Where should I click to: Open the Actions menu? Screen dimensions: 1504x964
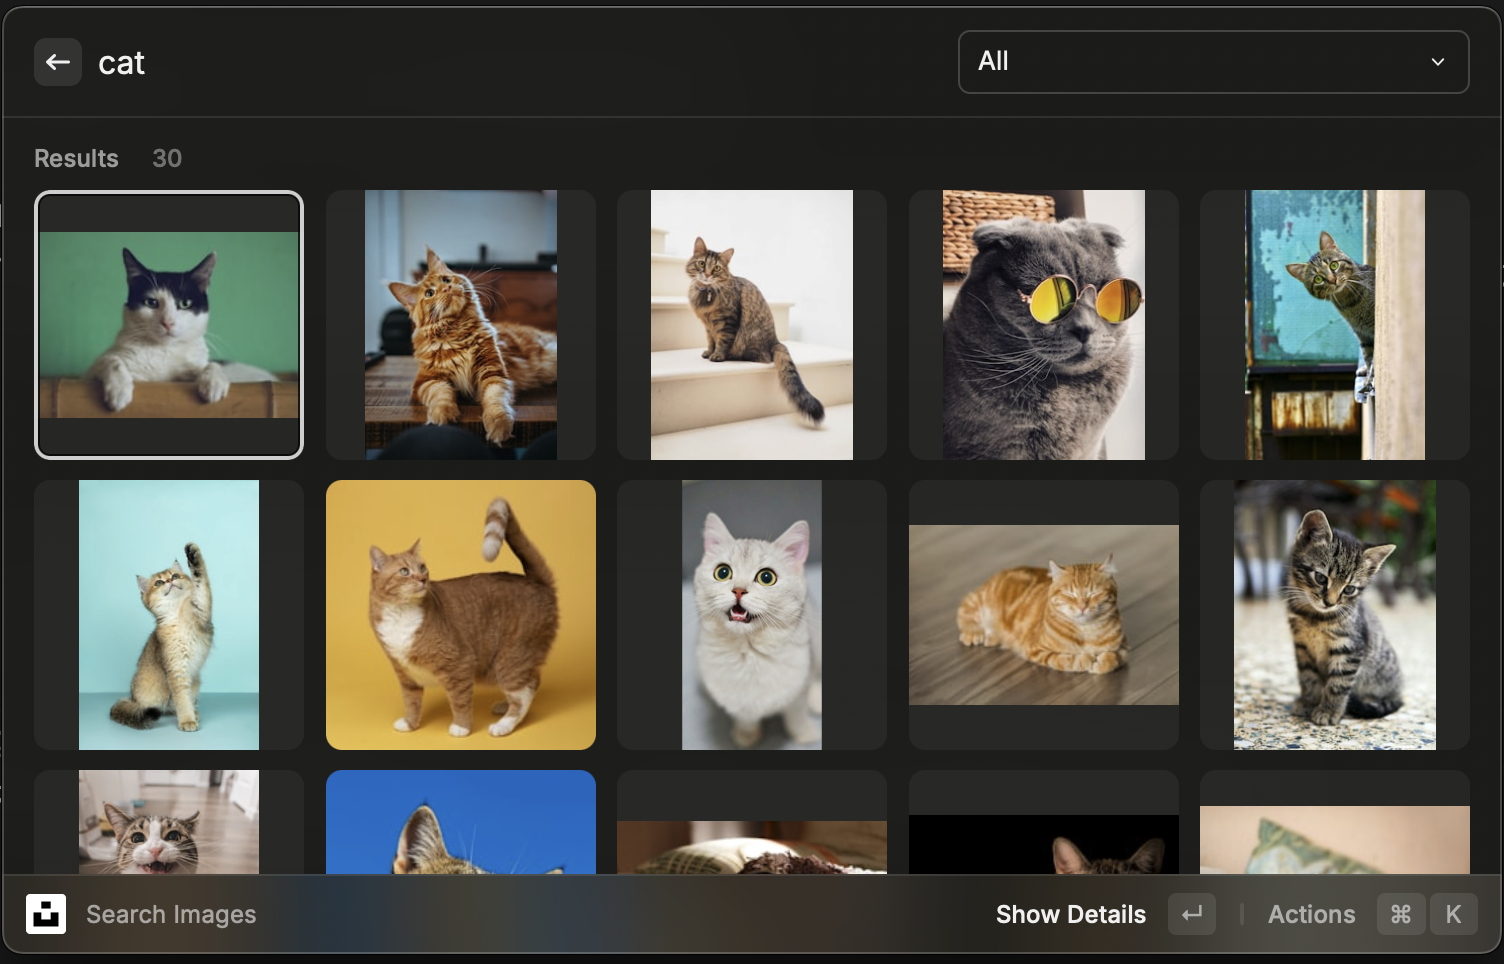coord(1311,914)
